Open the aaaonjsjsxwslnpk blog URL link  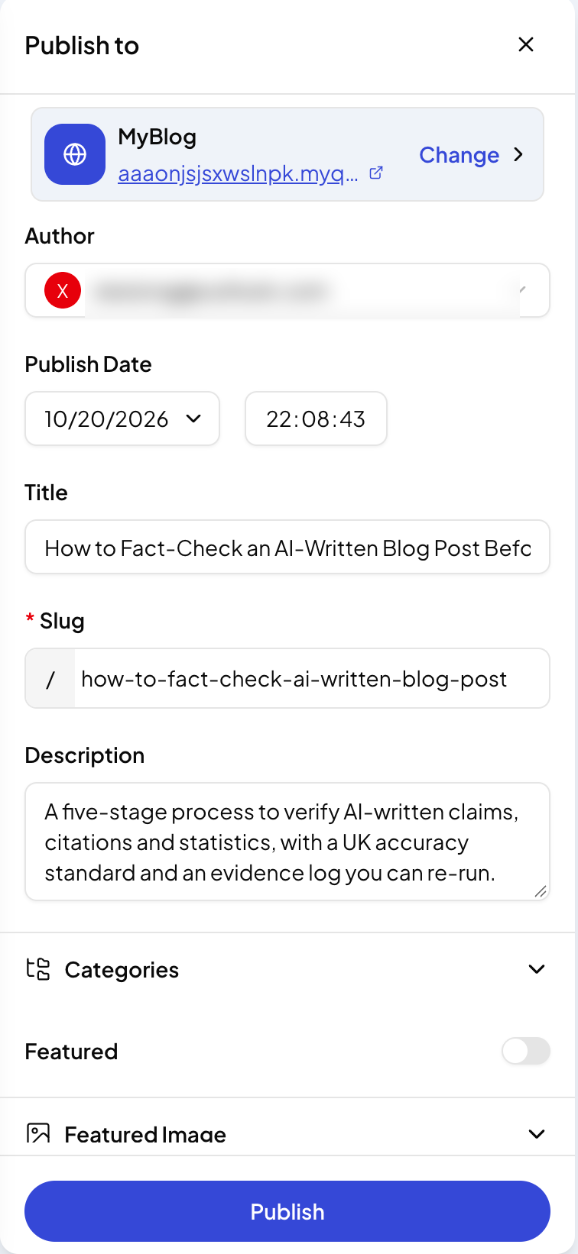238,173
